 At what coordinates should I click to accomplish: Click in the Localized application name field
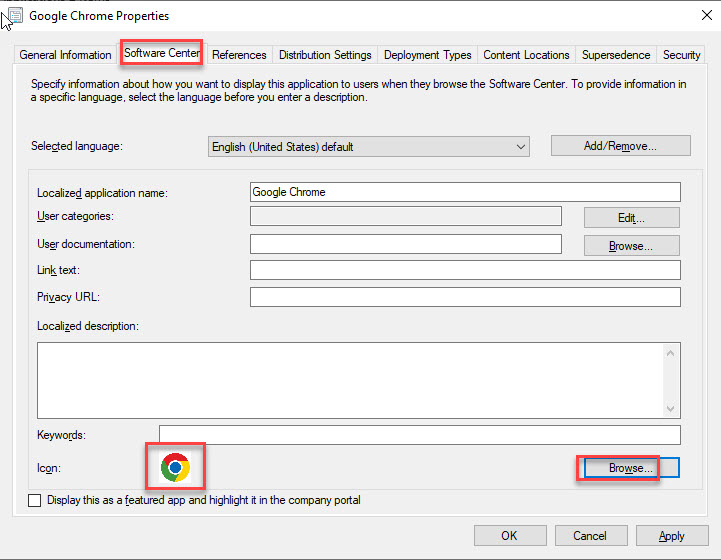click(465, 192)
